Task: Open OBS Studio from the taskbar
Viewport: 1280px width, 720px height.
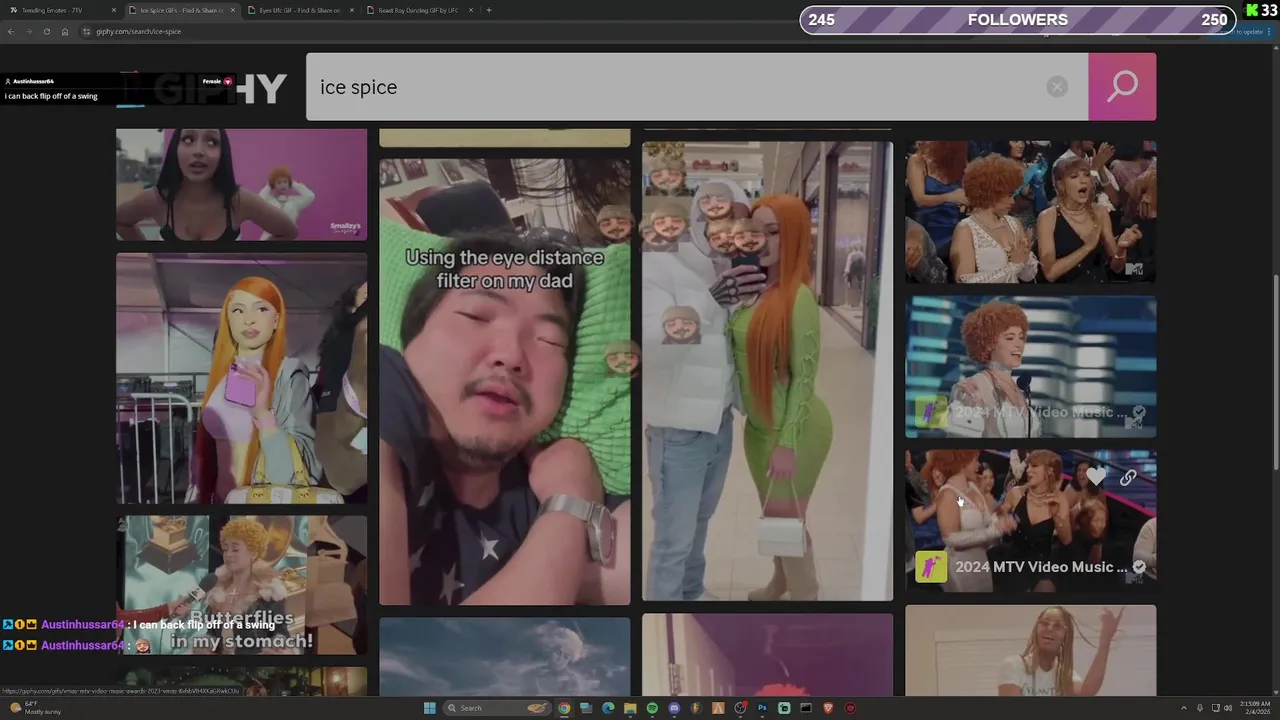Action: click(x=740, y=708)
